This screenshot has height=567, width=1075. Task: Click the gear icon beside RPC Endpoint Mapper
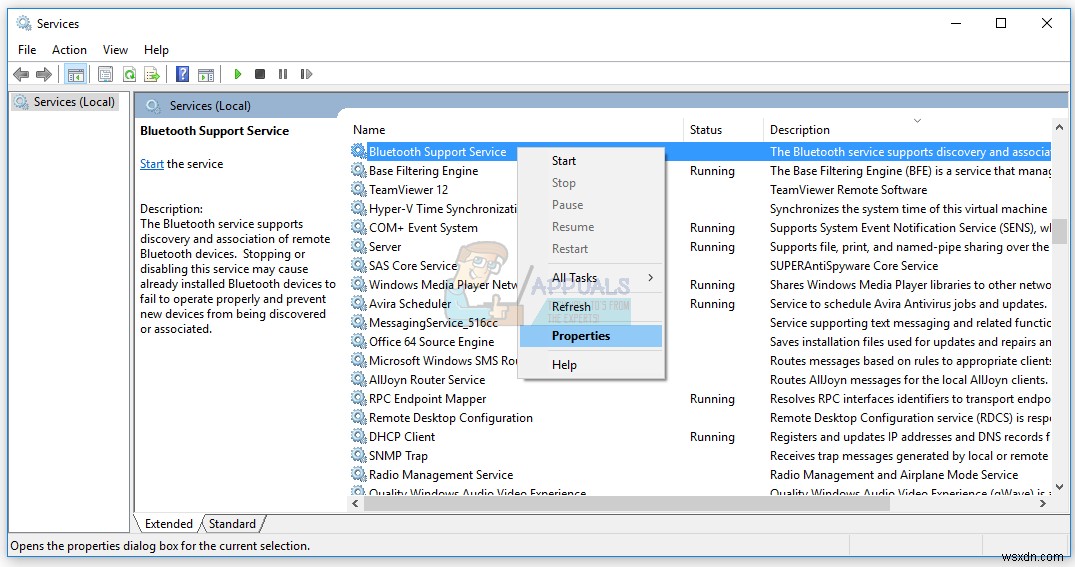[x=359, y=398]
